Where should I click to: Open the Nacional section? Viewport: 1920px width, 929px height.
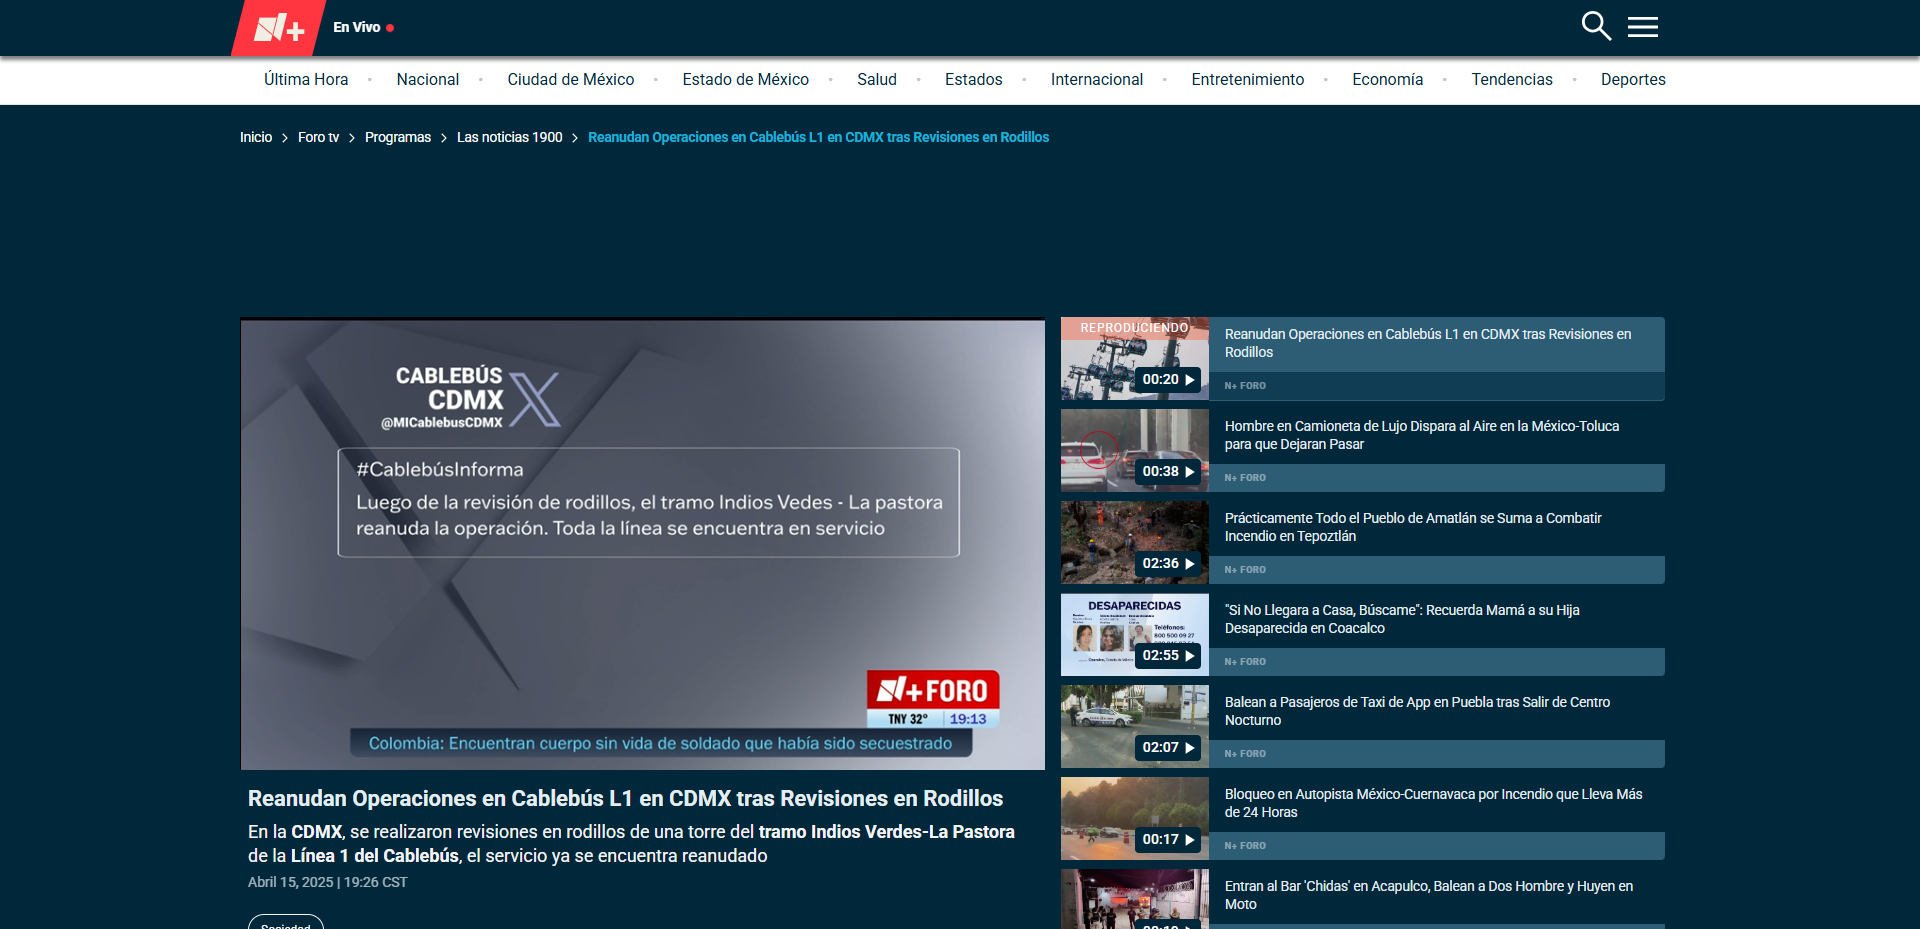(x=428, y=80)
